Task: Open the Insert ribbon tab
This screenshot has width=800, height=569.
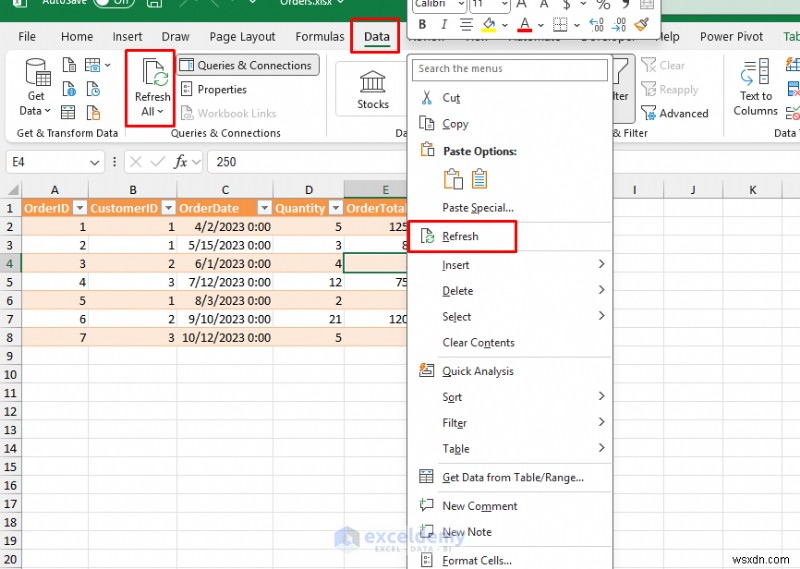Action: click(127, 37)
